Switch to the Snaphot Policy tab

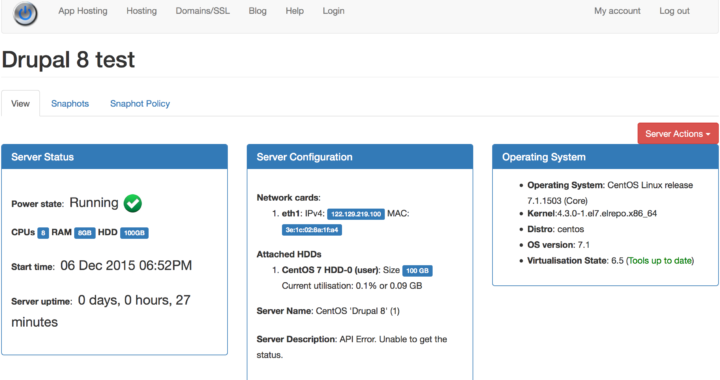[140, 104]
